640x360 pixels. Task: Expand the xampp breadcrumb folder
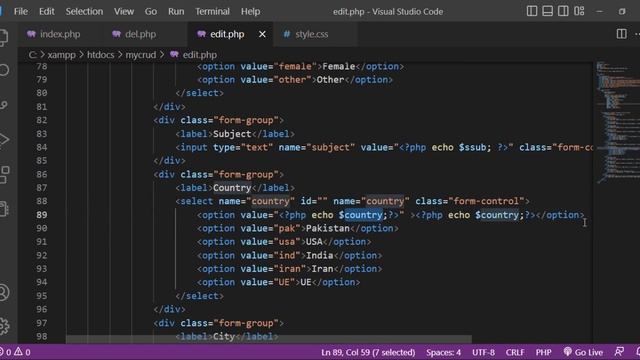tap(61, 55)
